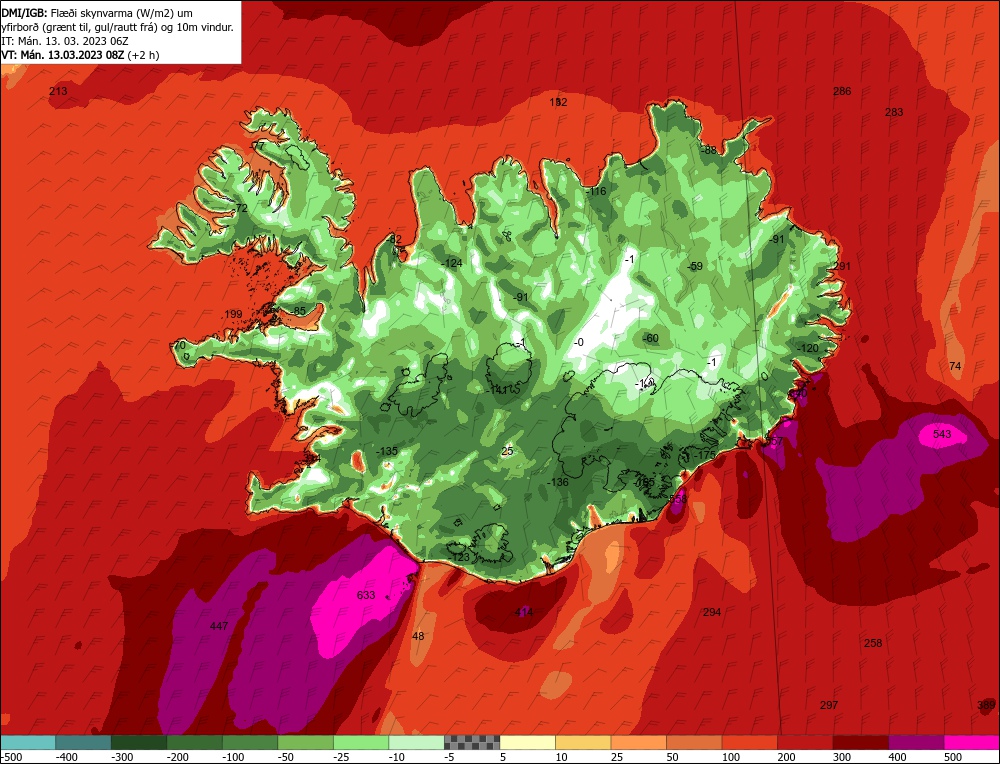1000x764 pixels.
Task: Click the 389 value in the bottom-right corner
Action: 986,705
